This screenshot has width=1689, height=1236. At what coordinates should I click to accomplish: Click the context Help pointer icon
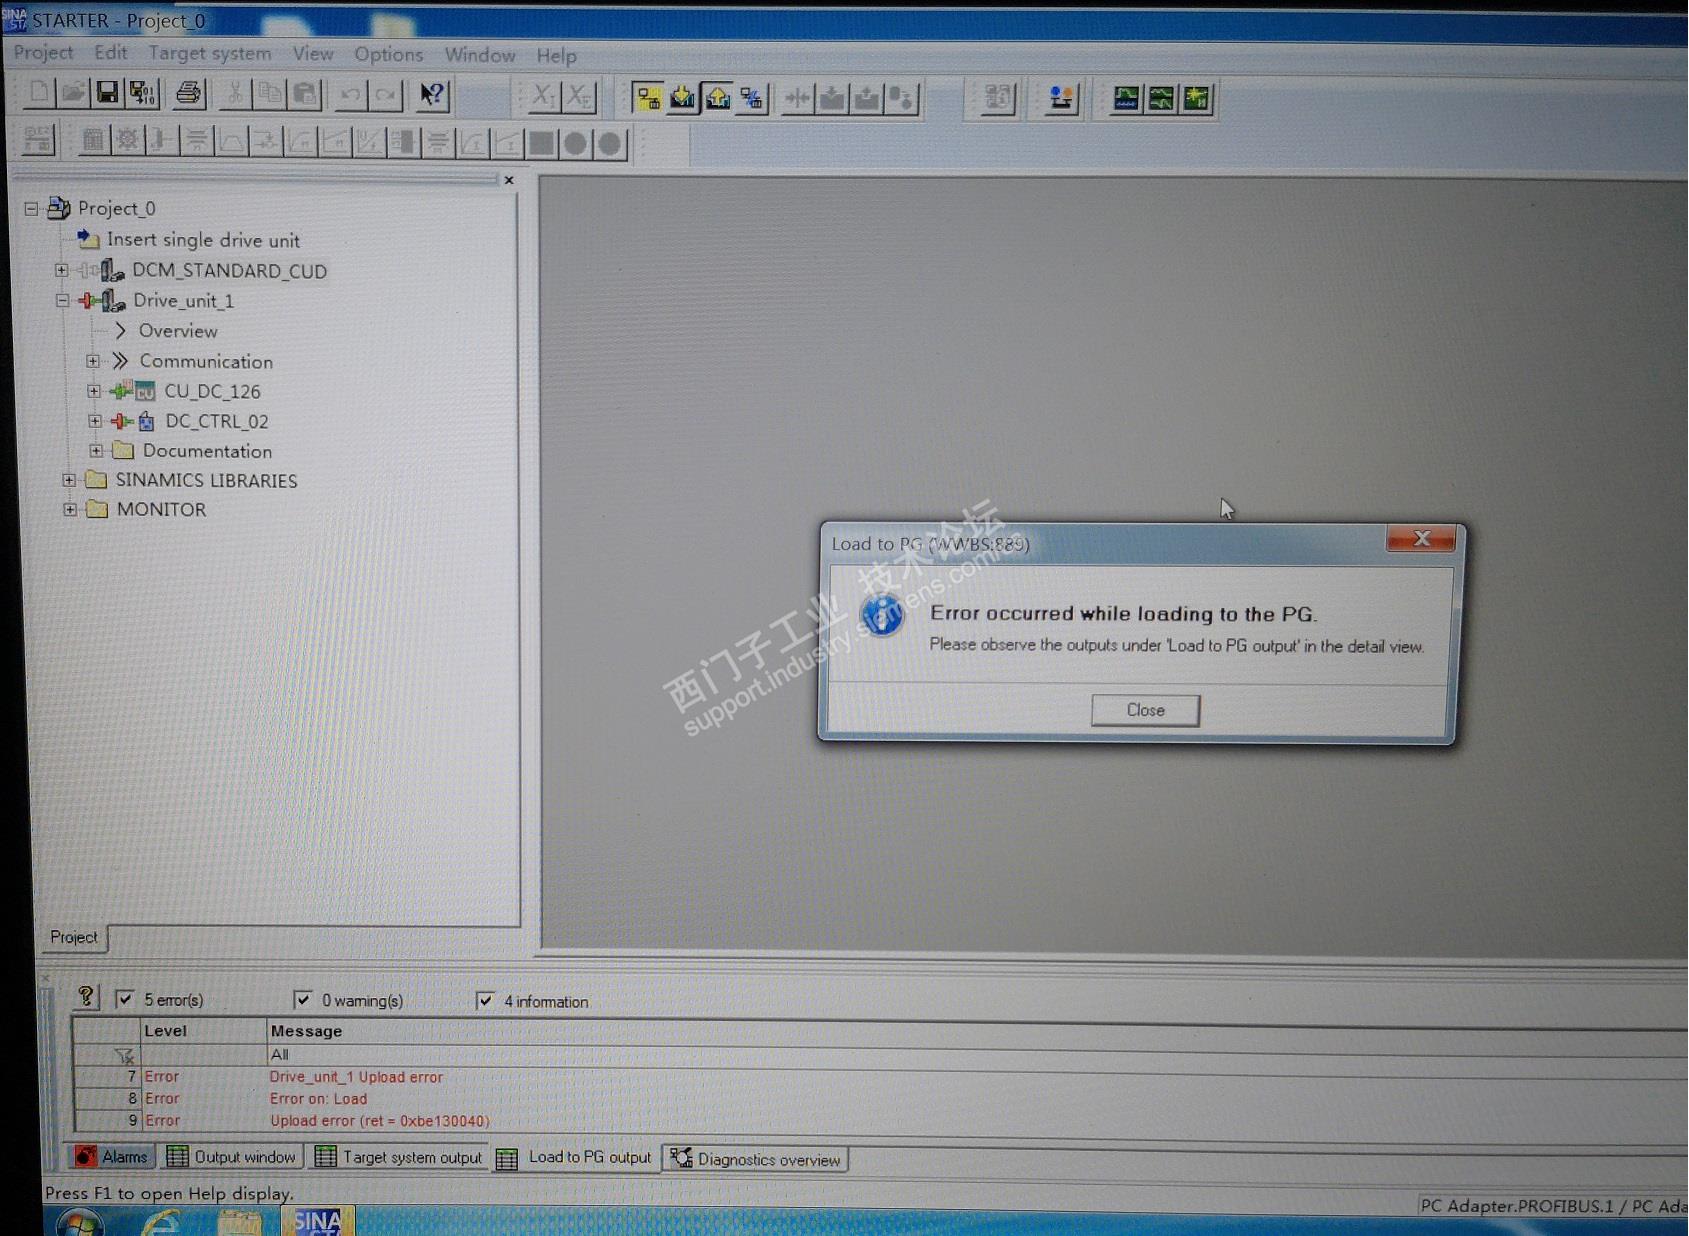pyautogui.click(x=432, y=96)
